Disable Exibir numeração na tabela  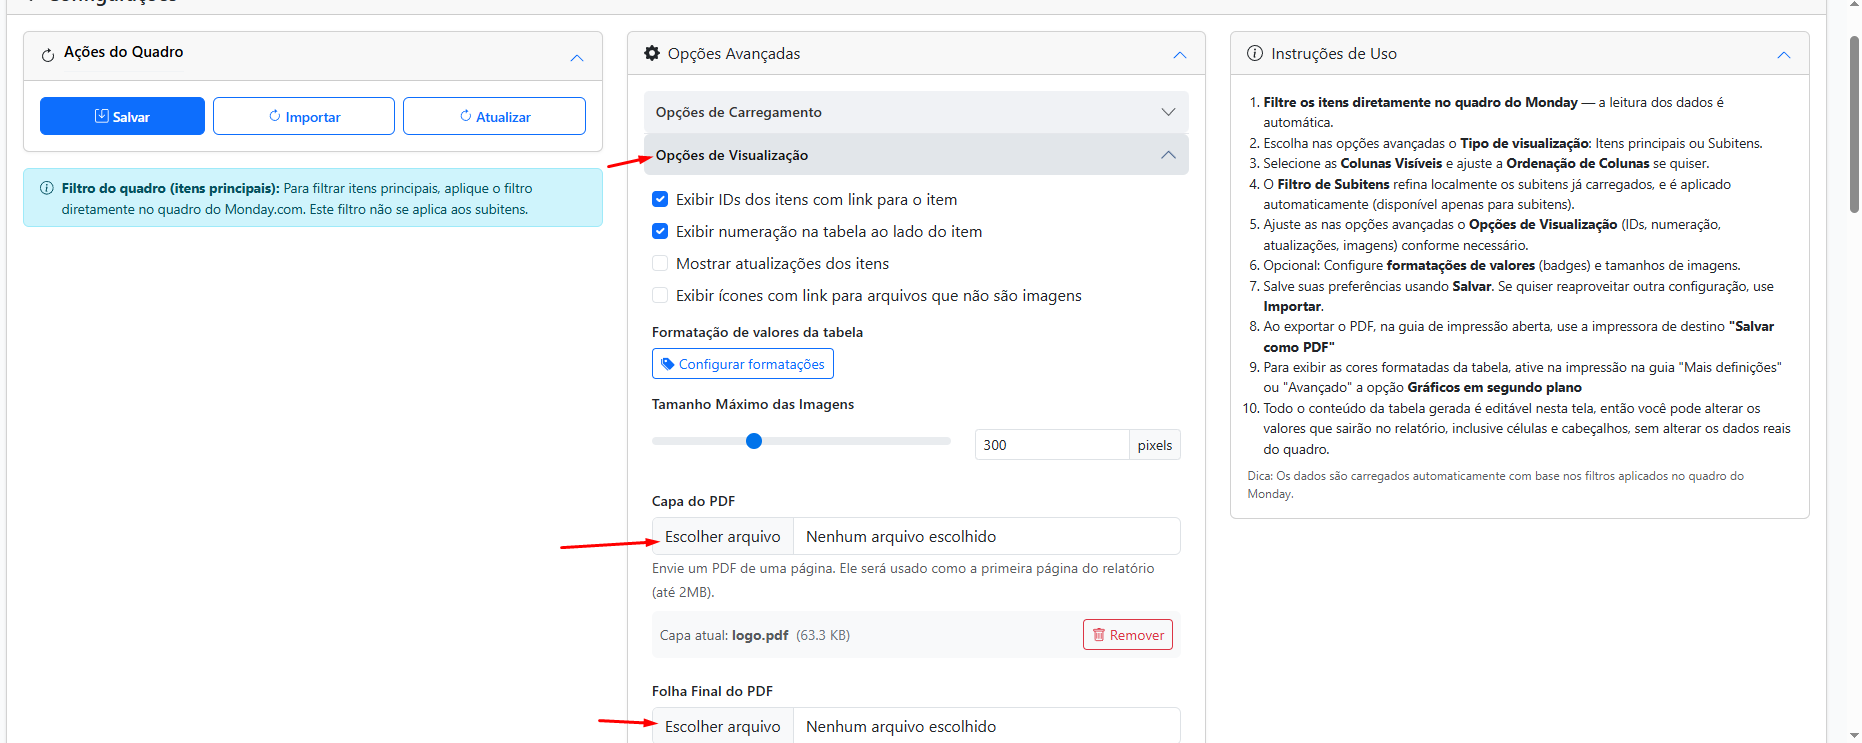point(660,232)
